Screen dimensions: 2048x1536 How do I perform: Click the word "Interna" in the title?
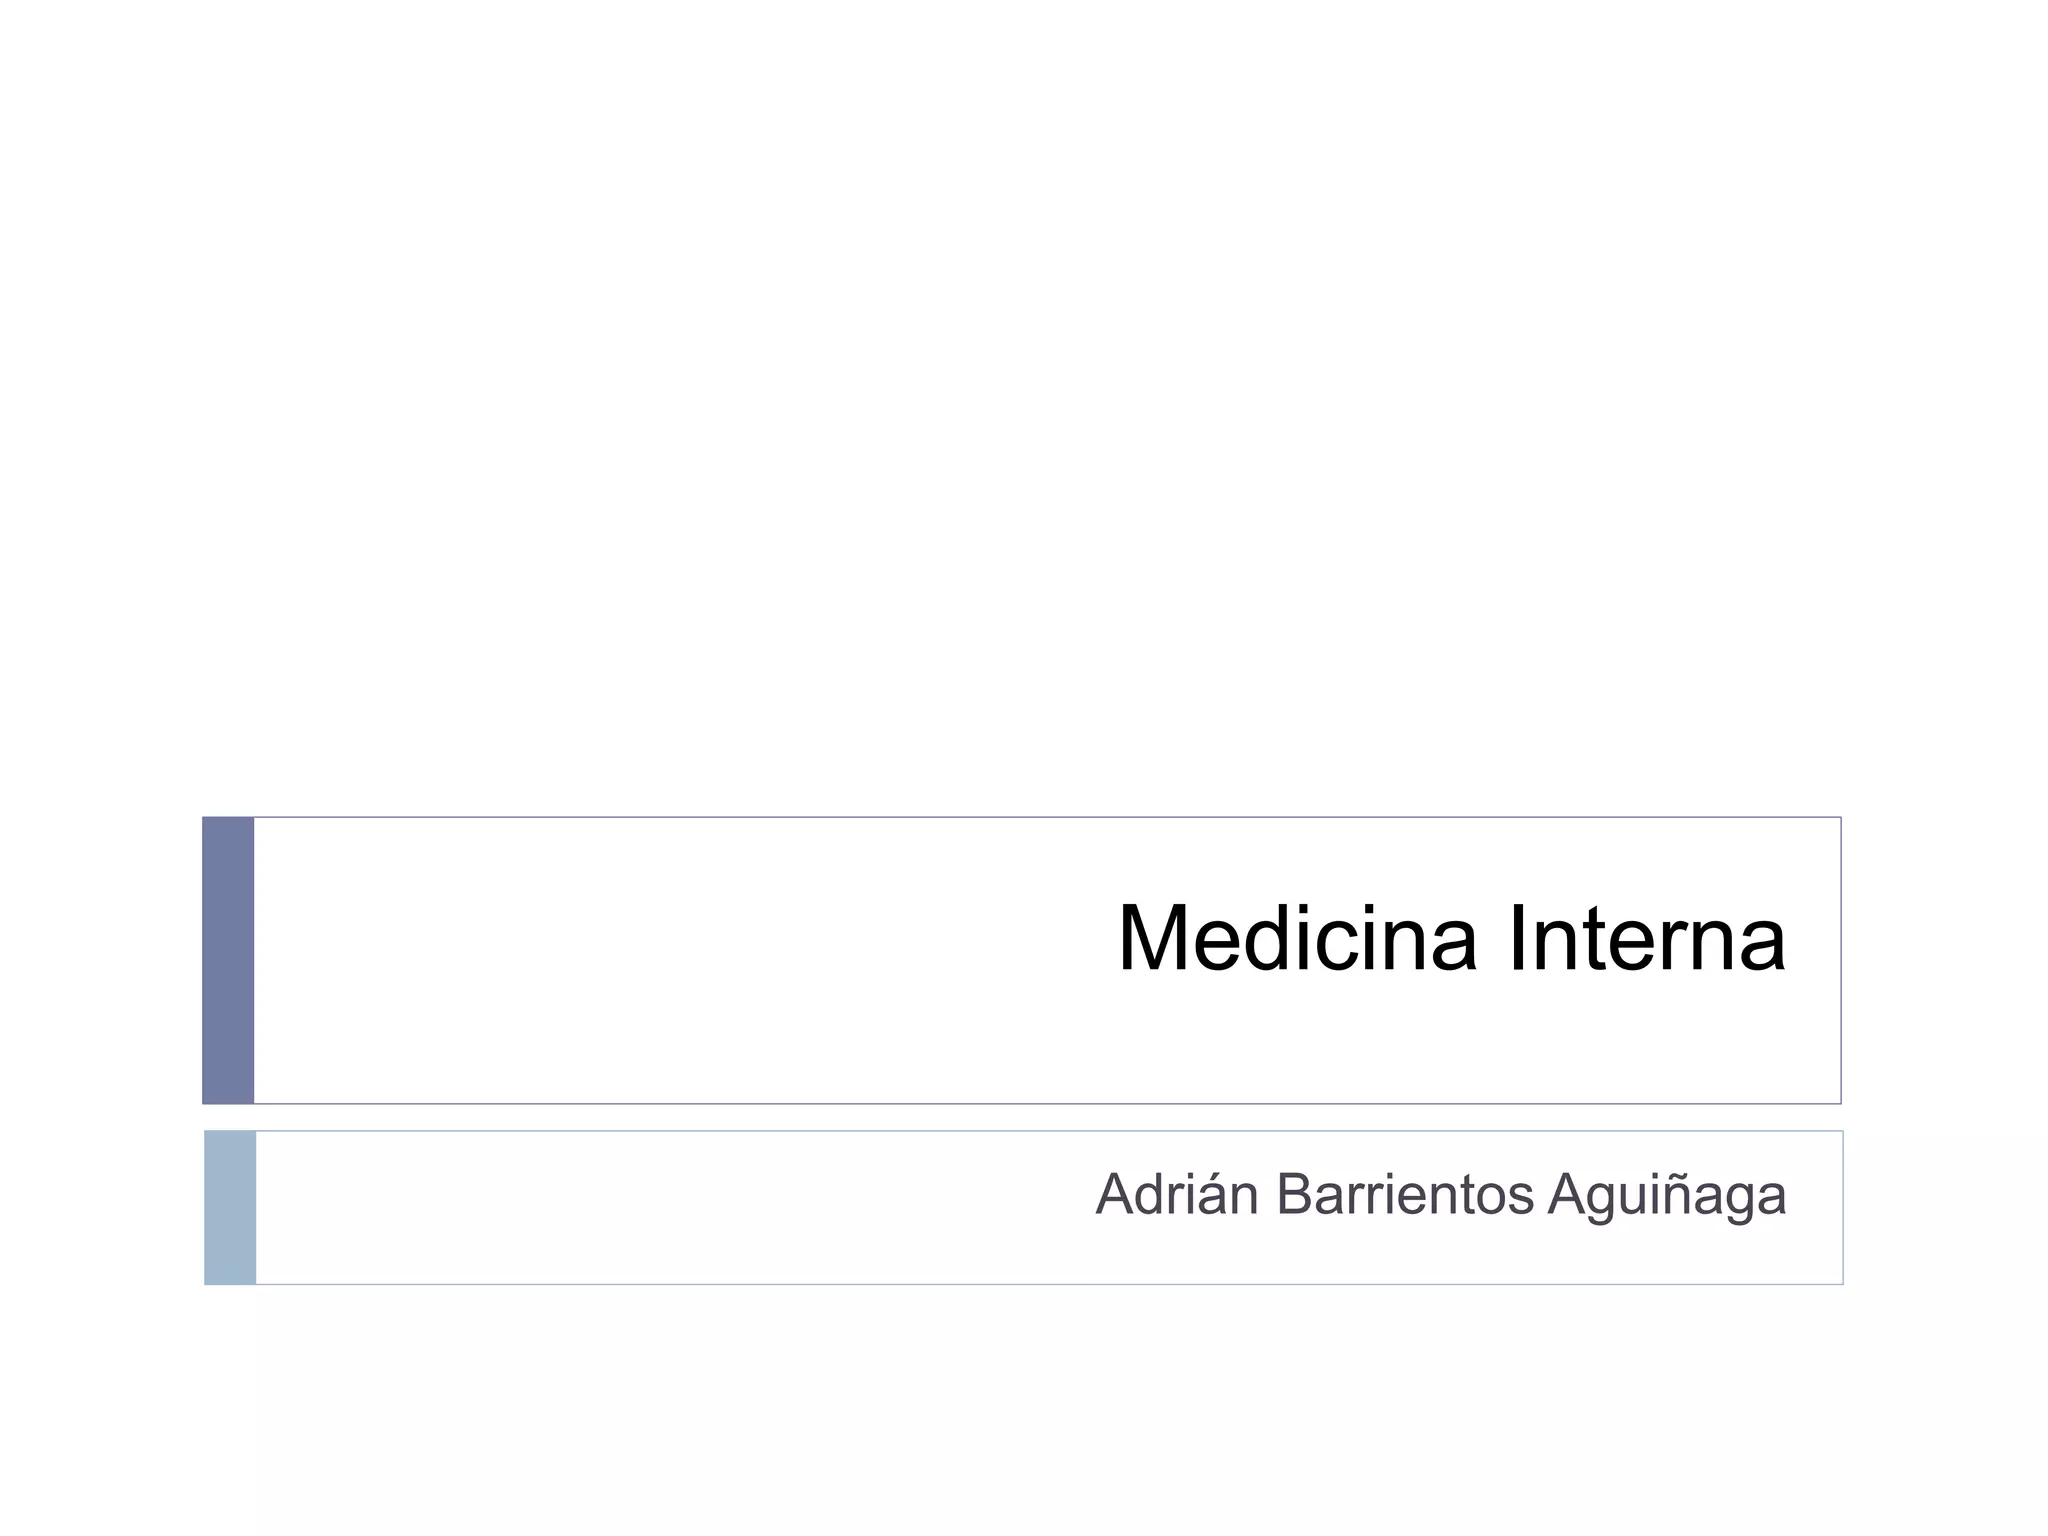coord(1645,938)
